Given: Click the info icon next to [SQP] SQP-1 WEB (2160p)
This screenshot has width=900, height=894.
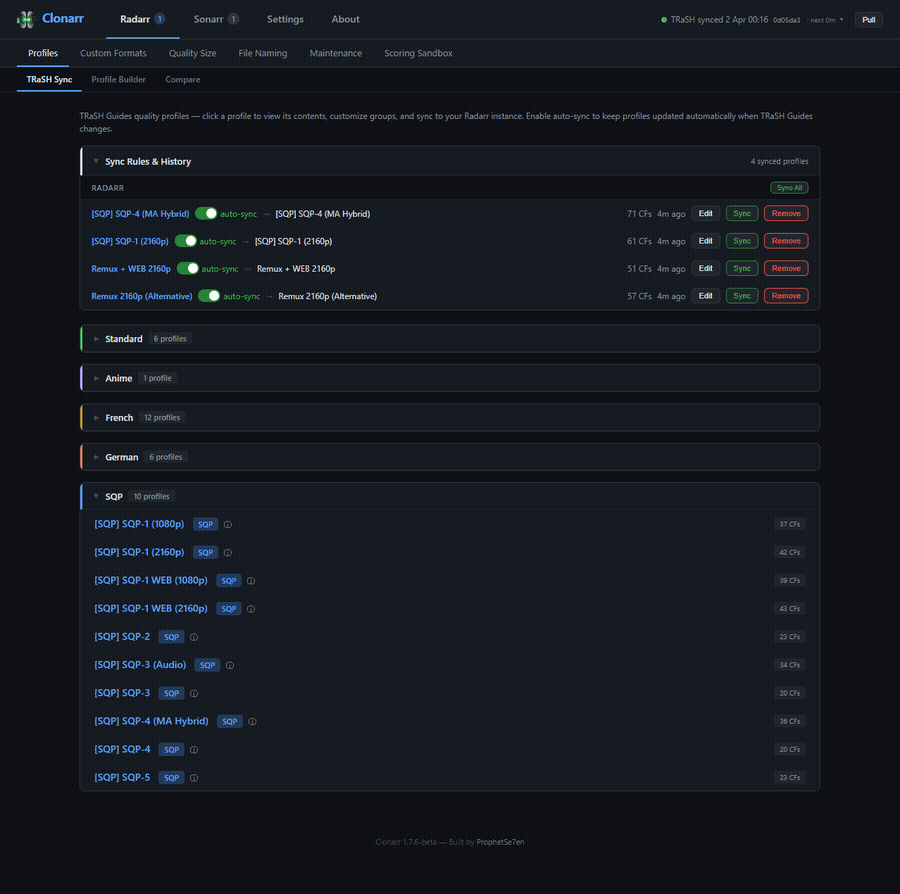Looking at the screenshot, I should 251,609.
